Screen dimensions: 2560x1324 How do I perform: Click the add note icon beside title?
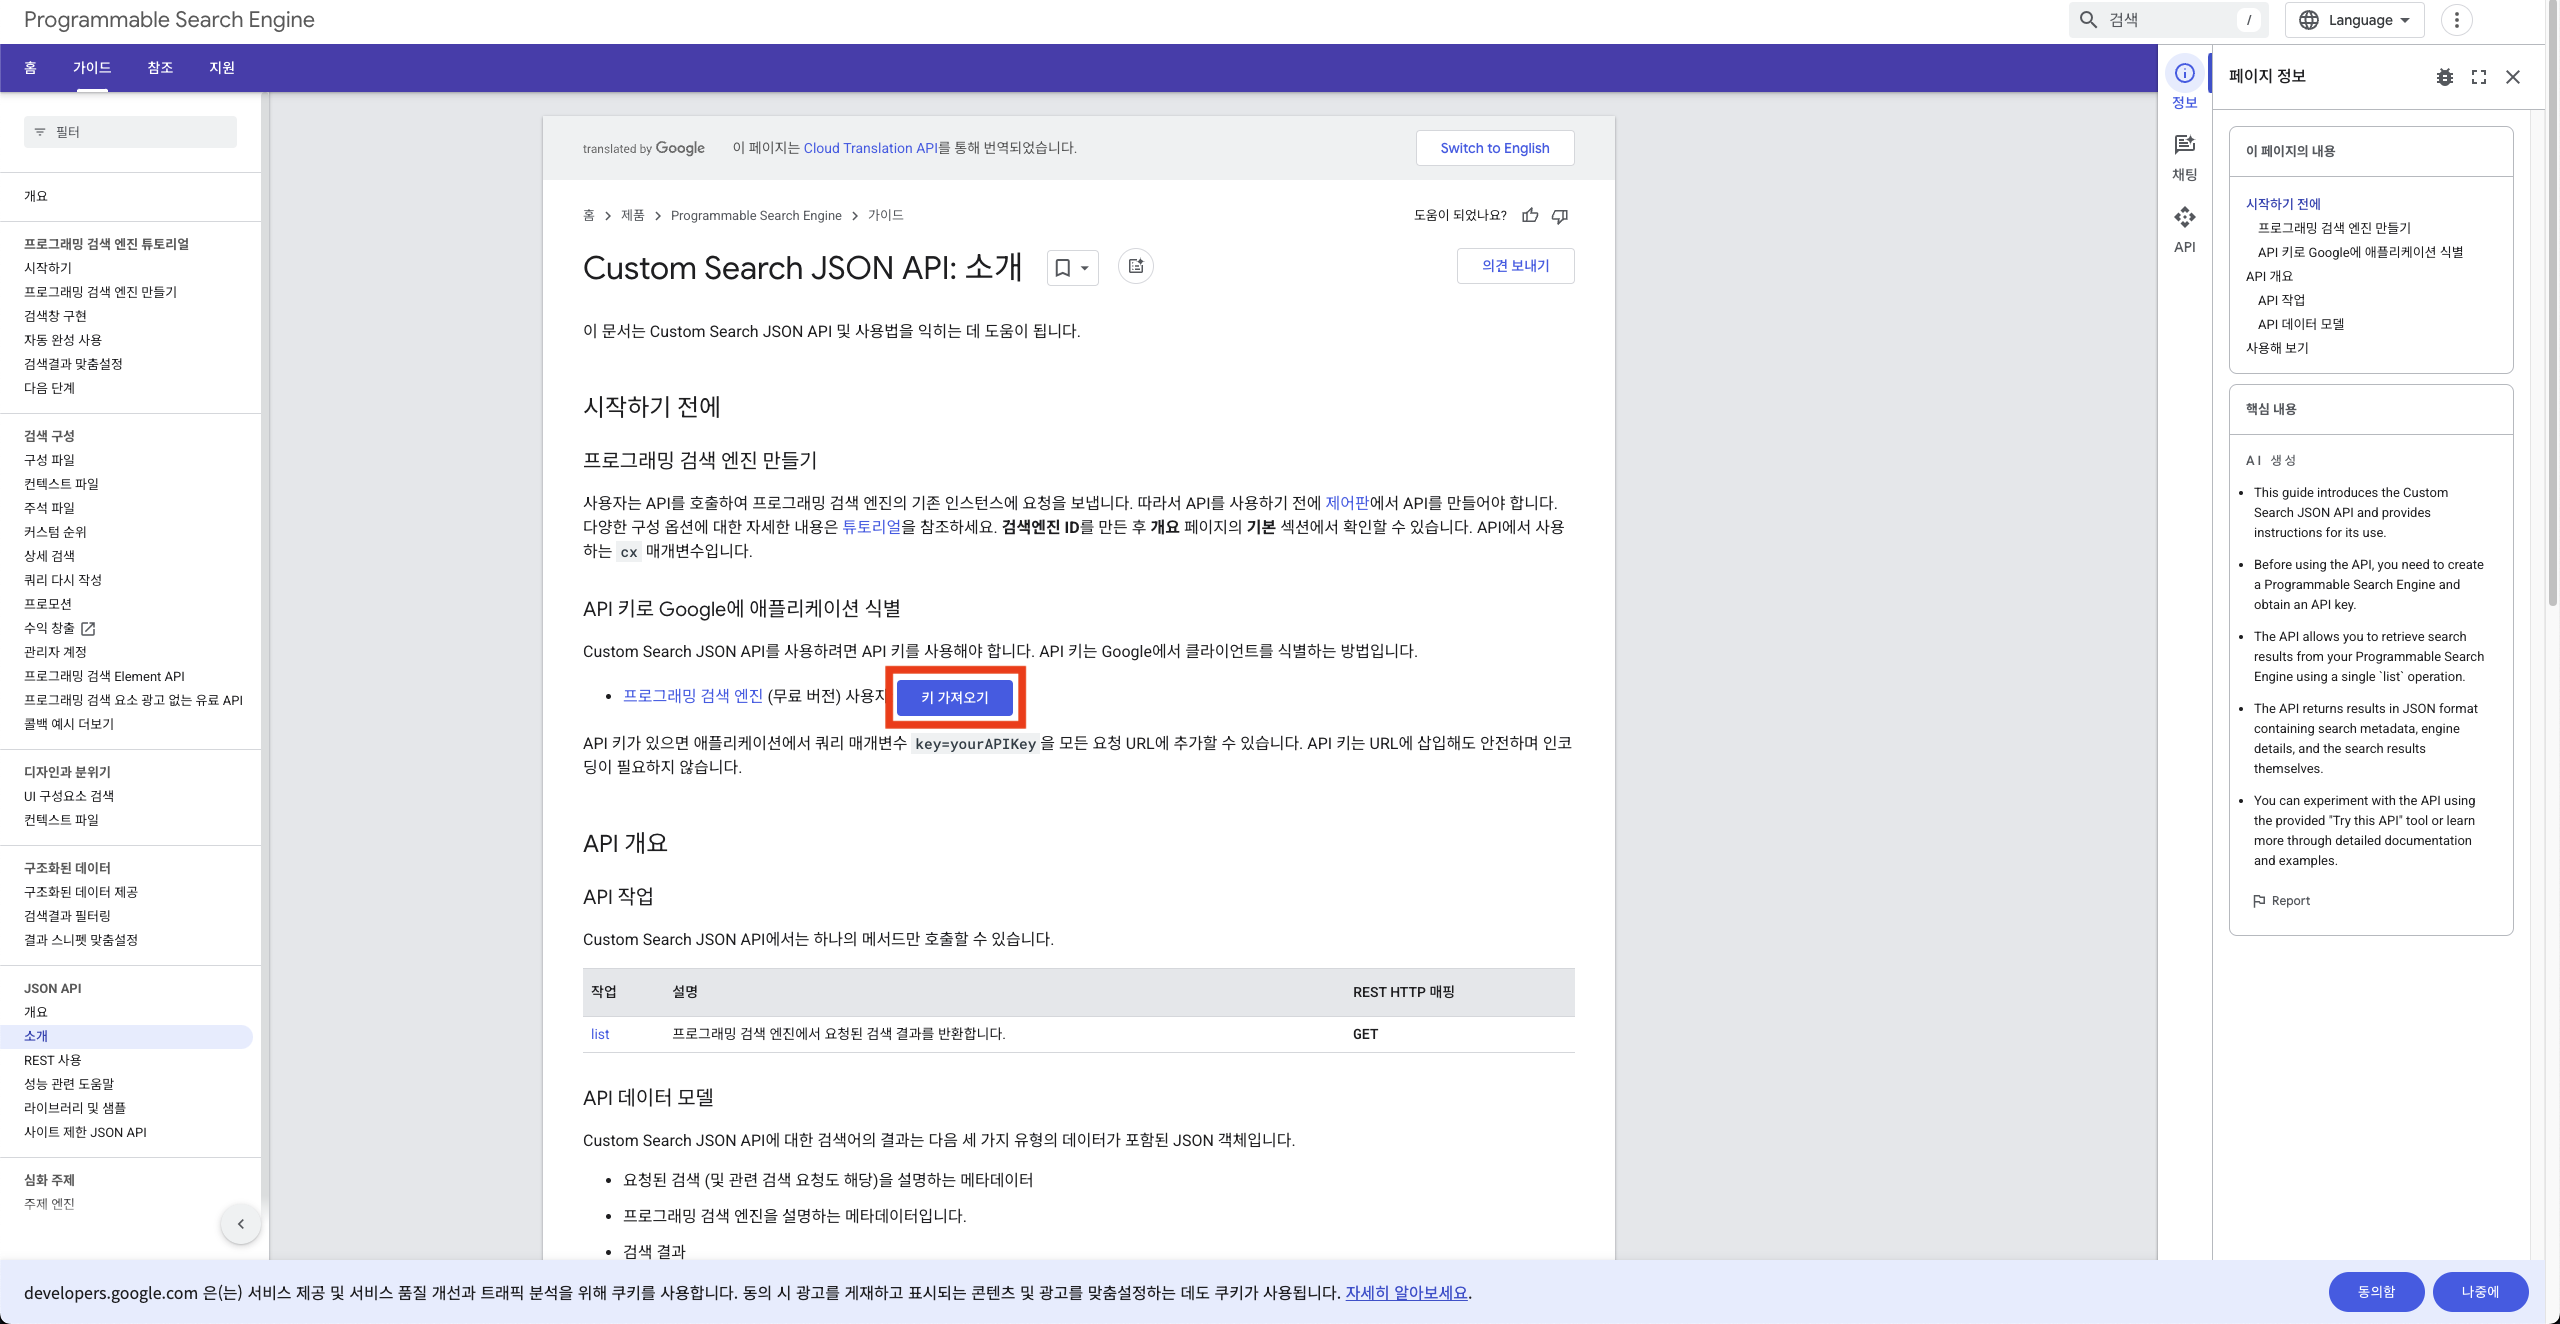[x=1135, y=266]
